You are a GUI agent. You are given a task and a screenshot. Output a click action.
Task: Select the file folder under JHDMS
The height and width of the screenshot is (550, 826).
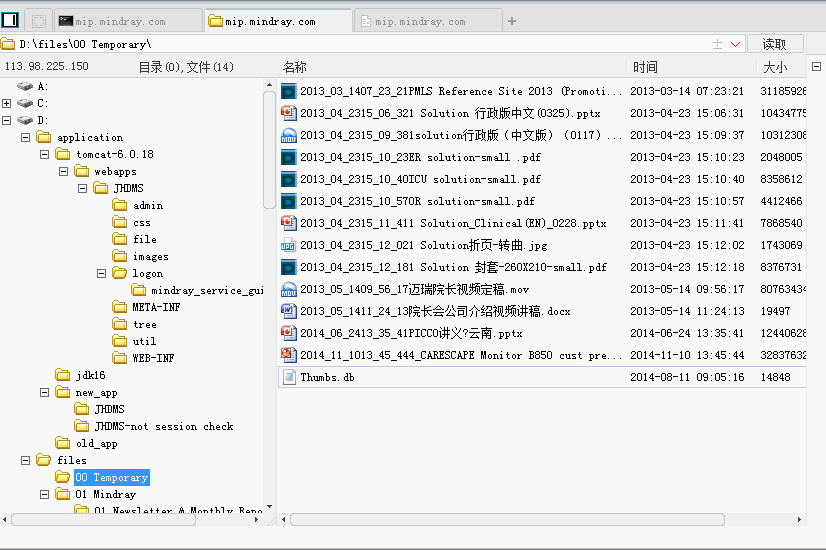(x=145, y=239)
